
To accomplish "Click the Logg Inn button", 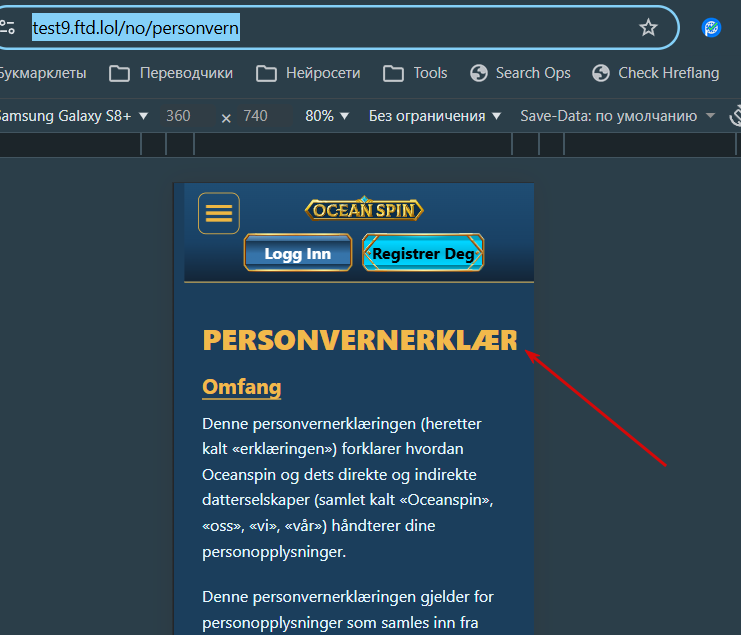I will tap(298, 253).
